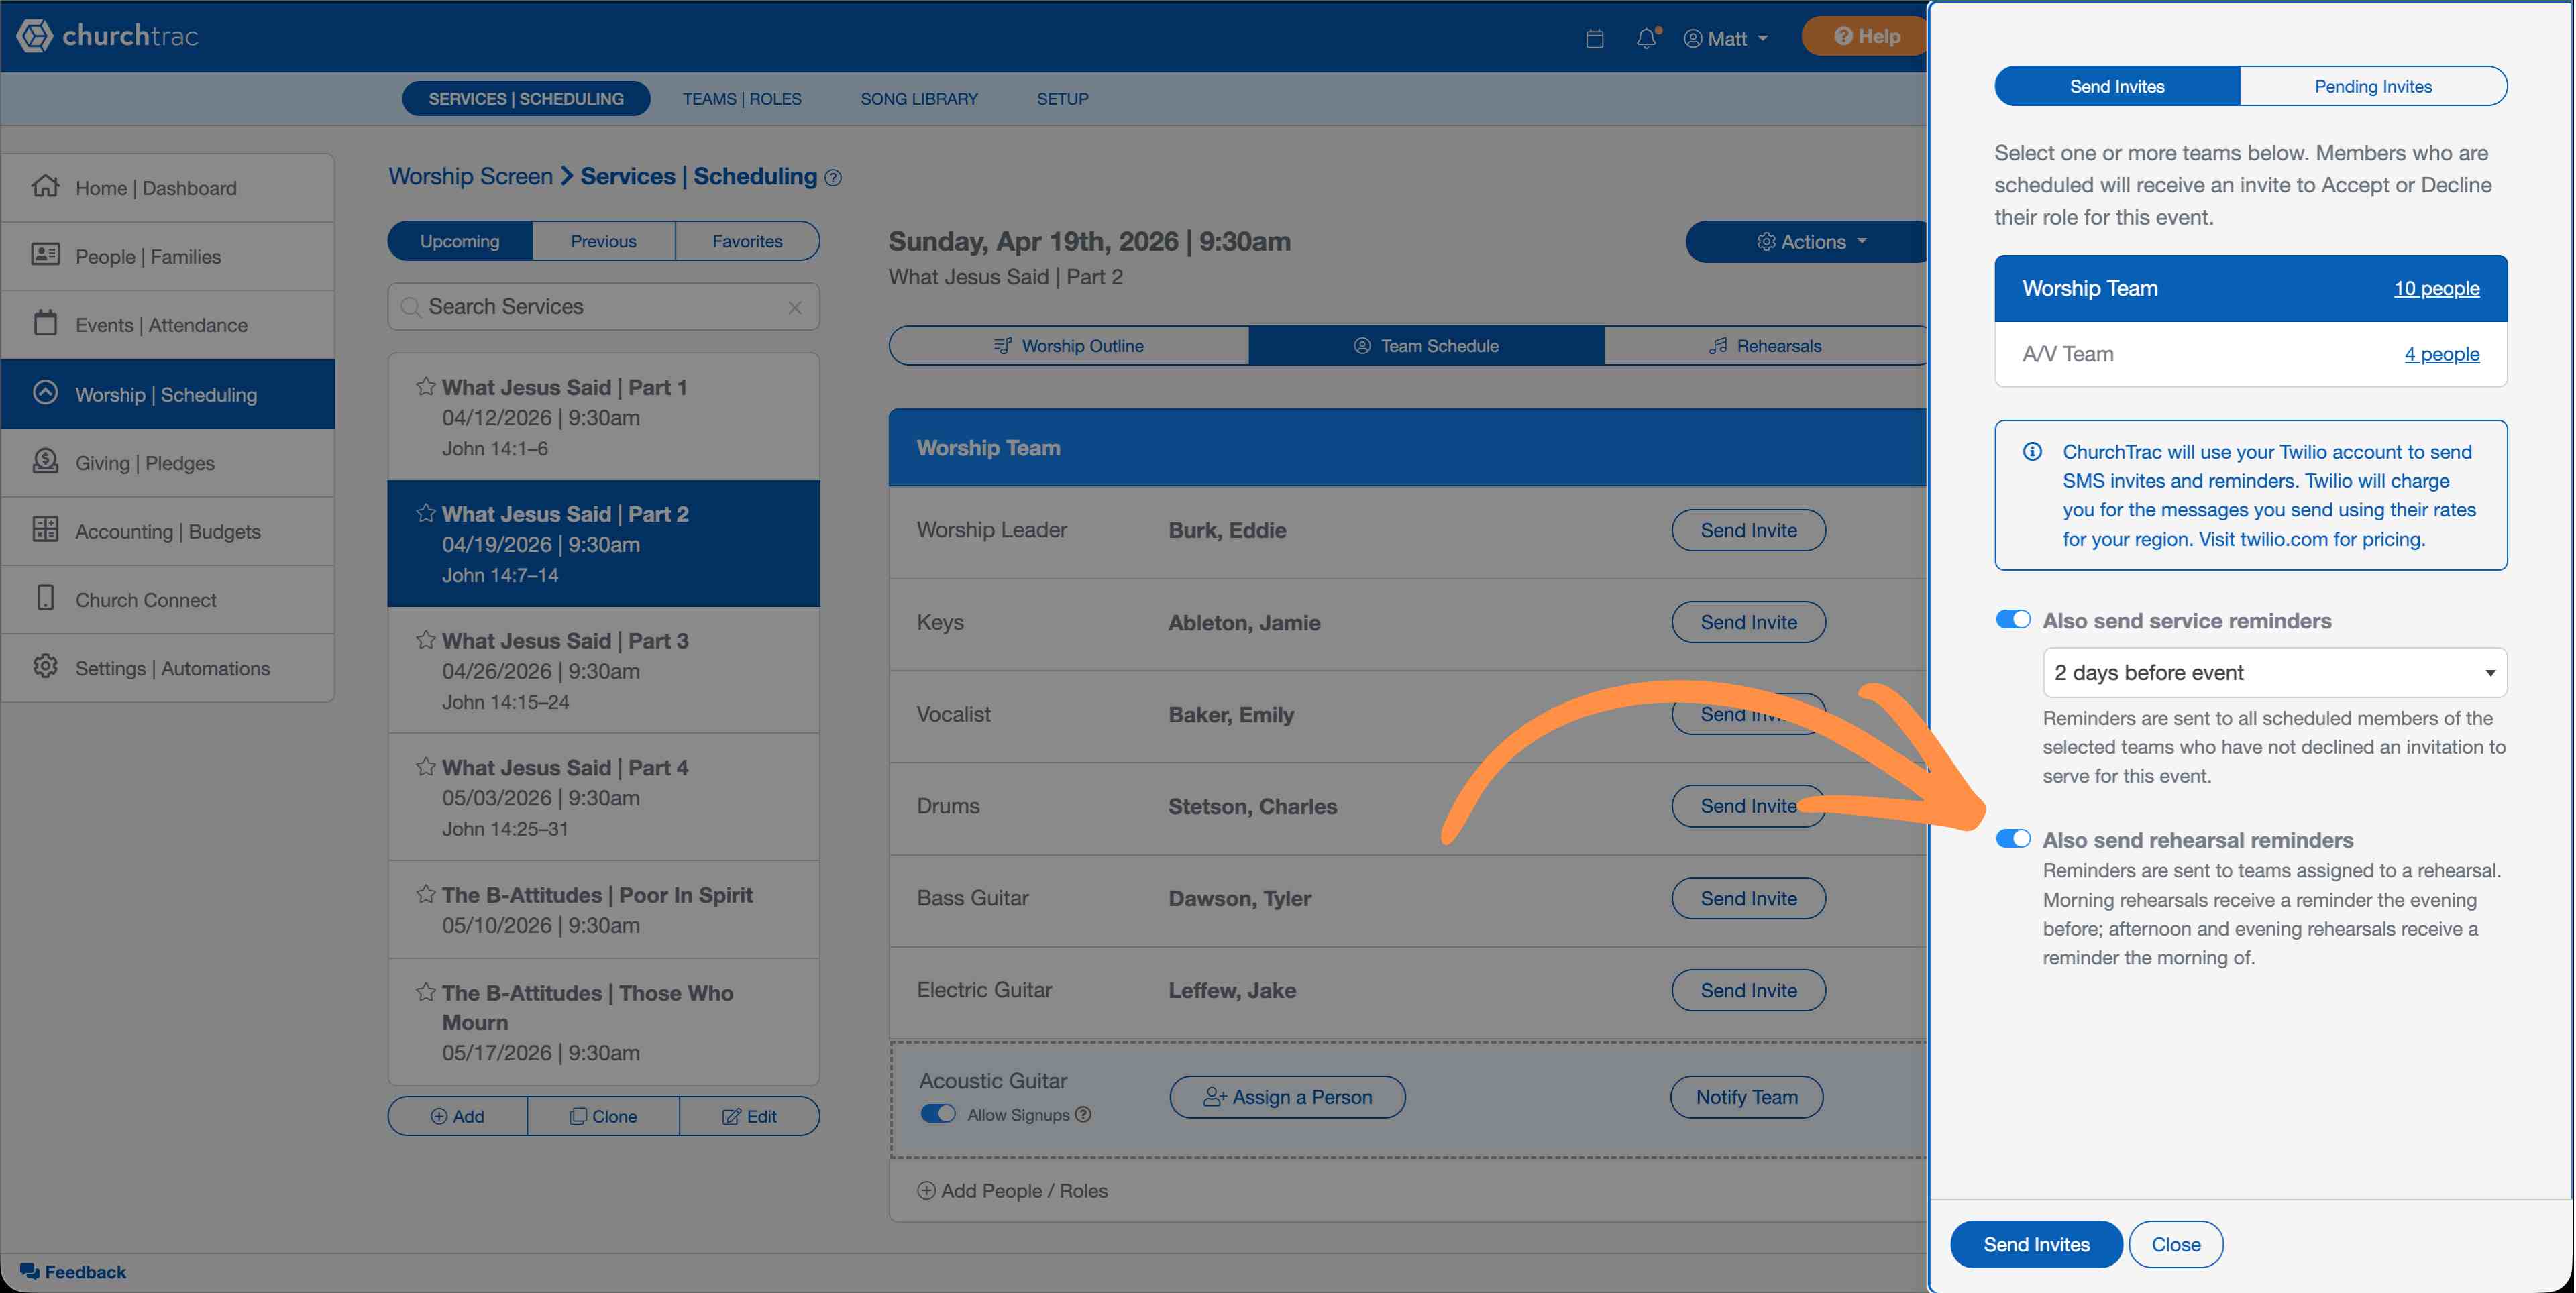Open the Worship Outline tab
2576x1293 pixels.
pyautogui.click(x=1068, y=346)
